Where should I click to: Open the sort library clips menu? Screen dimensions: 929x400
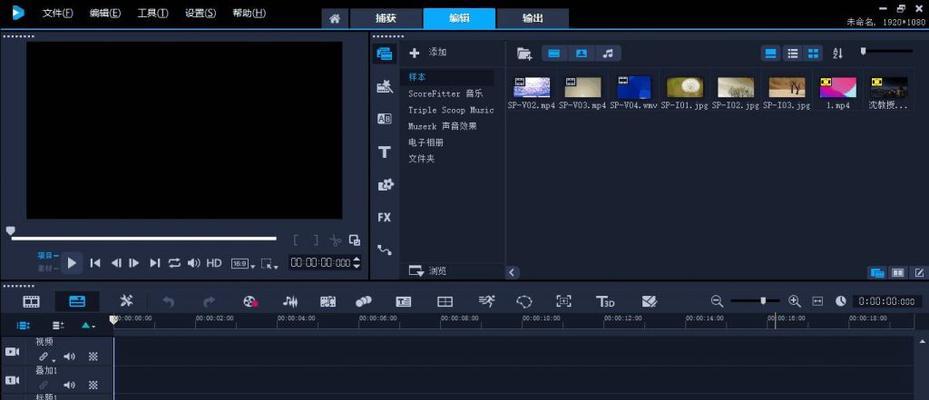pyautogui.click(x=837, y=54)
